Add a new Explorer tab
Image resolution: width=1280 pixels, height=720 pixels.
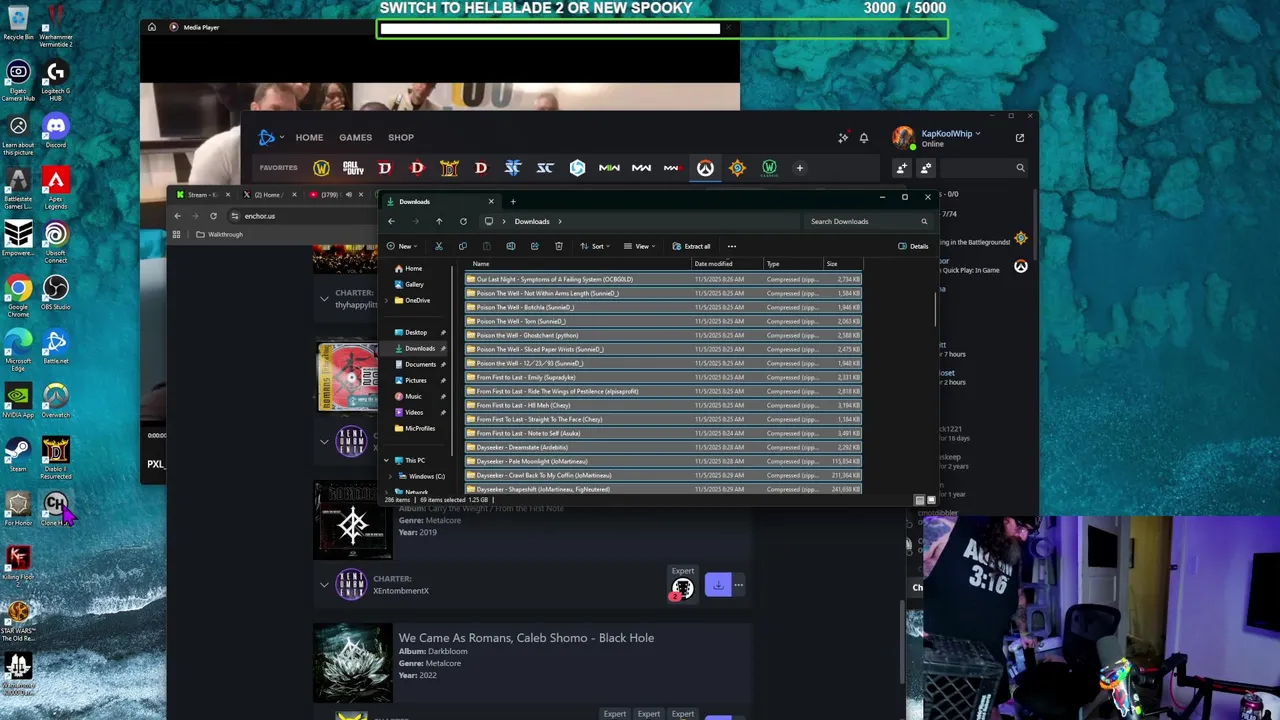(x=513, y=201)
